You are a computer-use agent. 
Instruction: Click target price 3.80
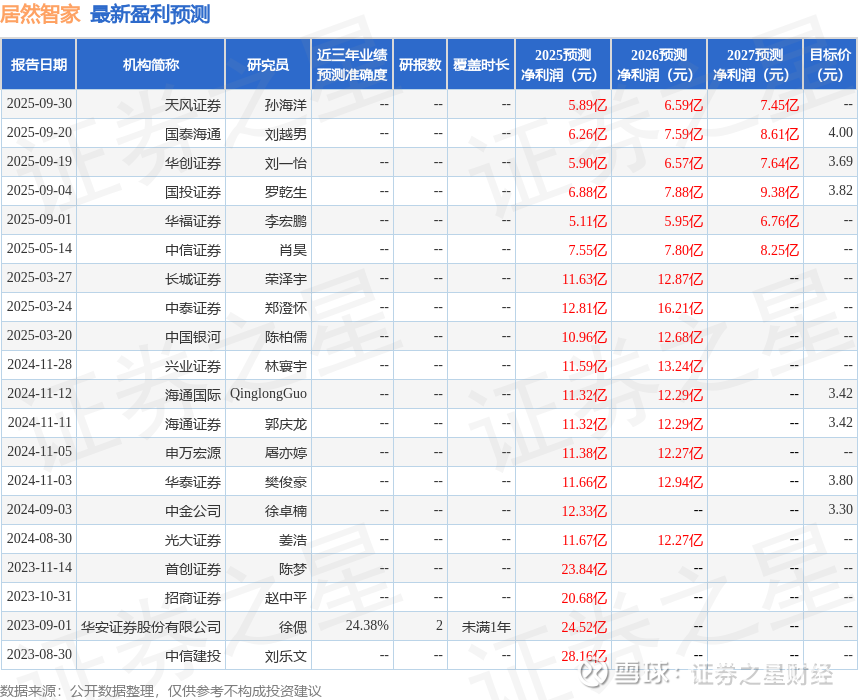[x=840, y=481]
